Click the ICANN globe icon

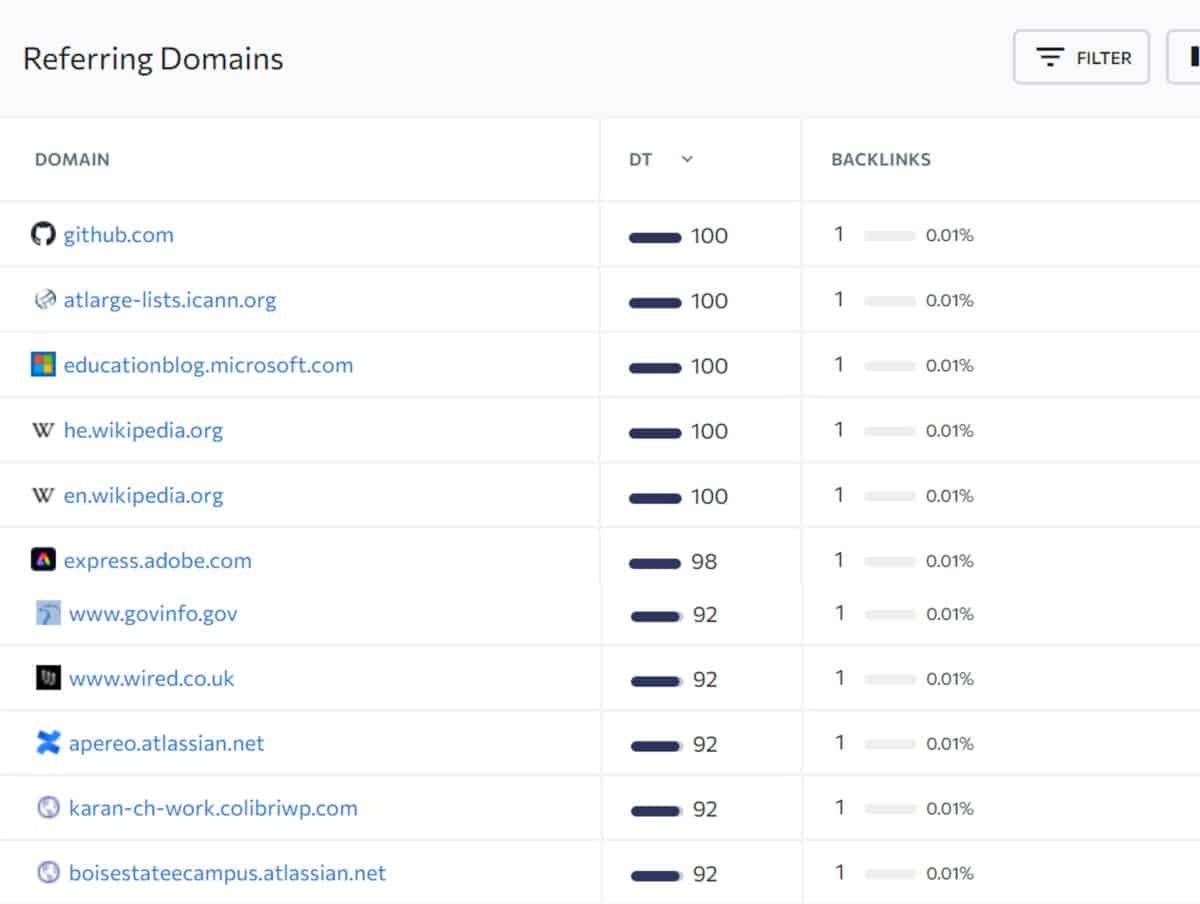pyautogui.click(x=44, y=299)
